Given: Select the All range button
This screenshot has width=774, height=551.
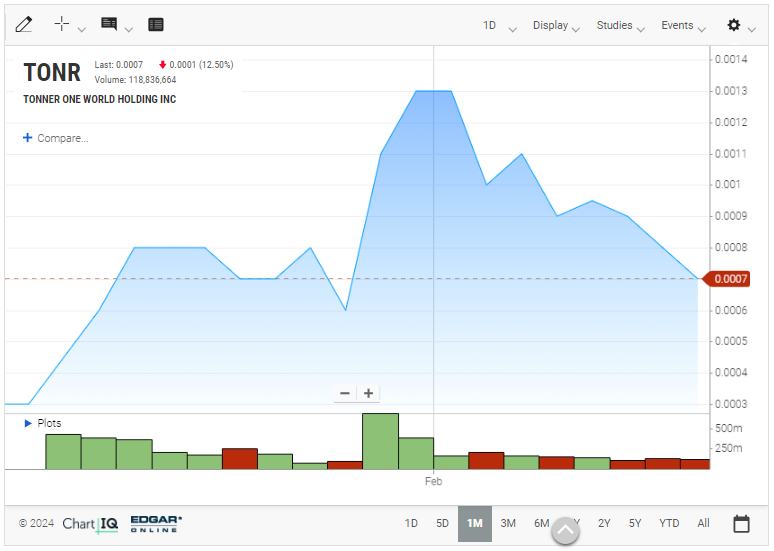Looking at the screenshot, I should pyautogui.click(x=703, y=523).
